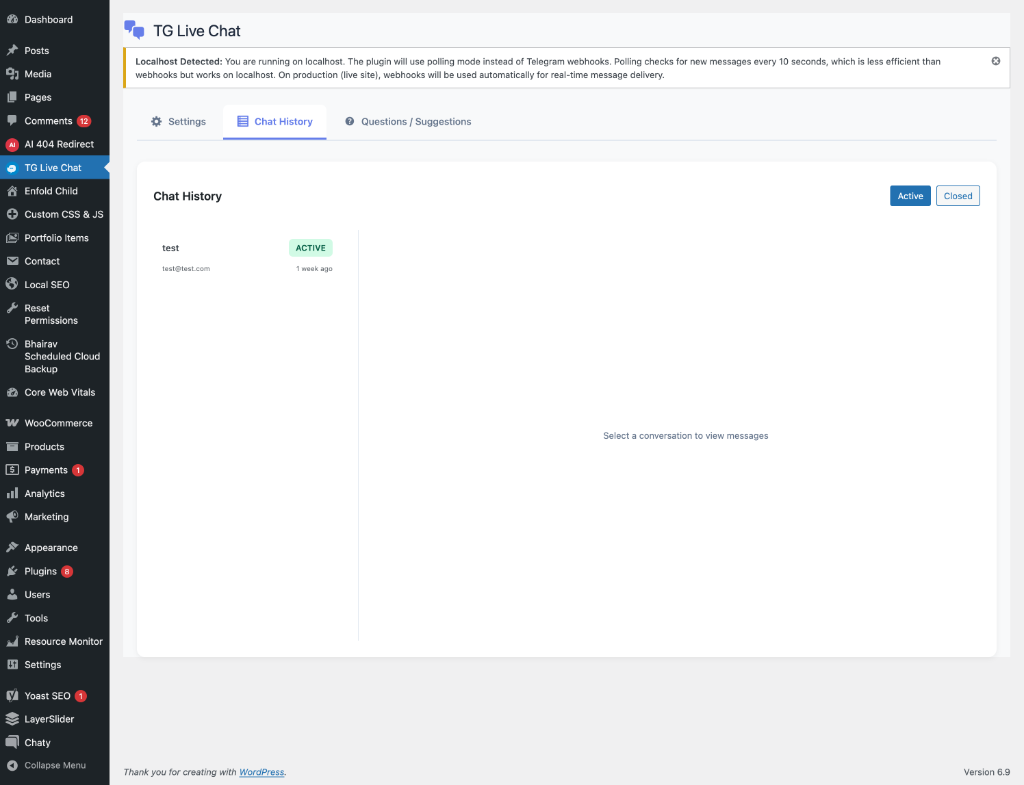Click the WooCommerce icon in sidebar
The width and height of the screenshot is (1024, 785).
point(12,423)
